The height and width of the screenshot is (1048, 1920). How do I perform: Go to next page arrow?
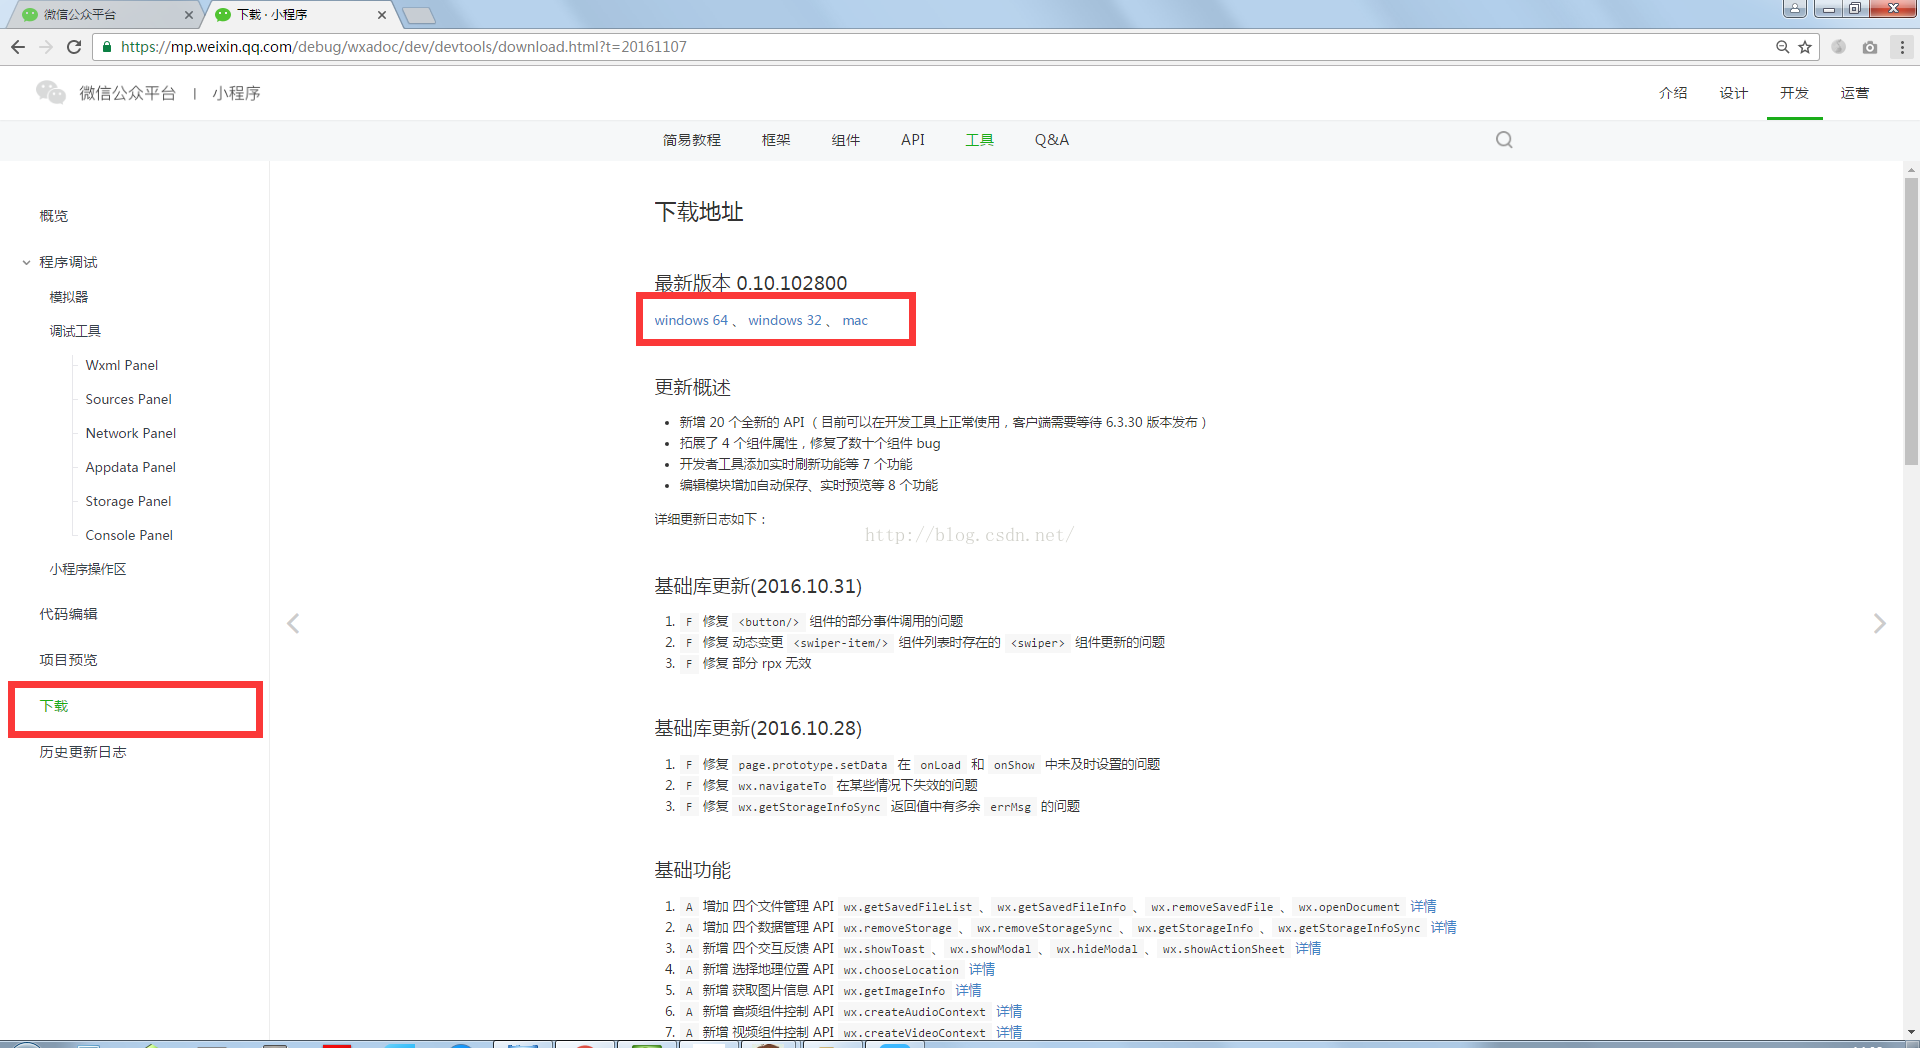click(1879, 623)
